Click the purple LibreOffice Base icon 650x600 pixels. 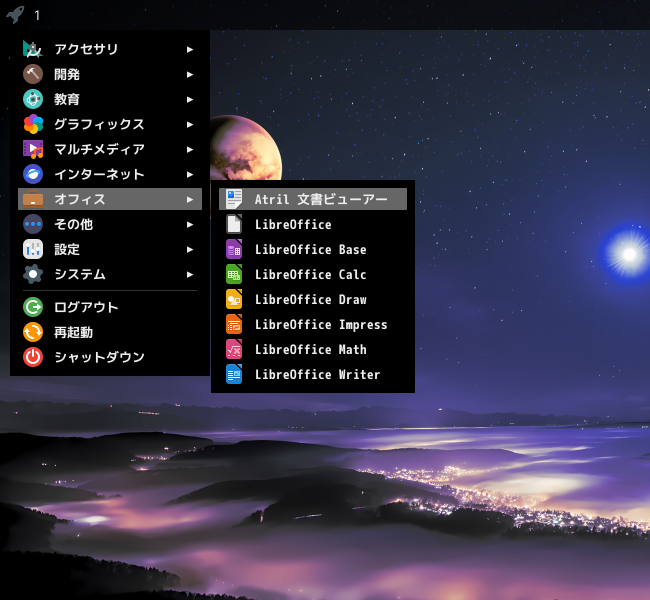pyautogui.click(x=234, y=249)
